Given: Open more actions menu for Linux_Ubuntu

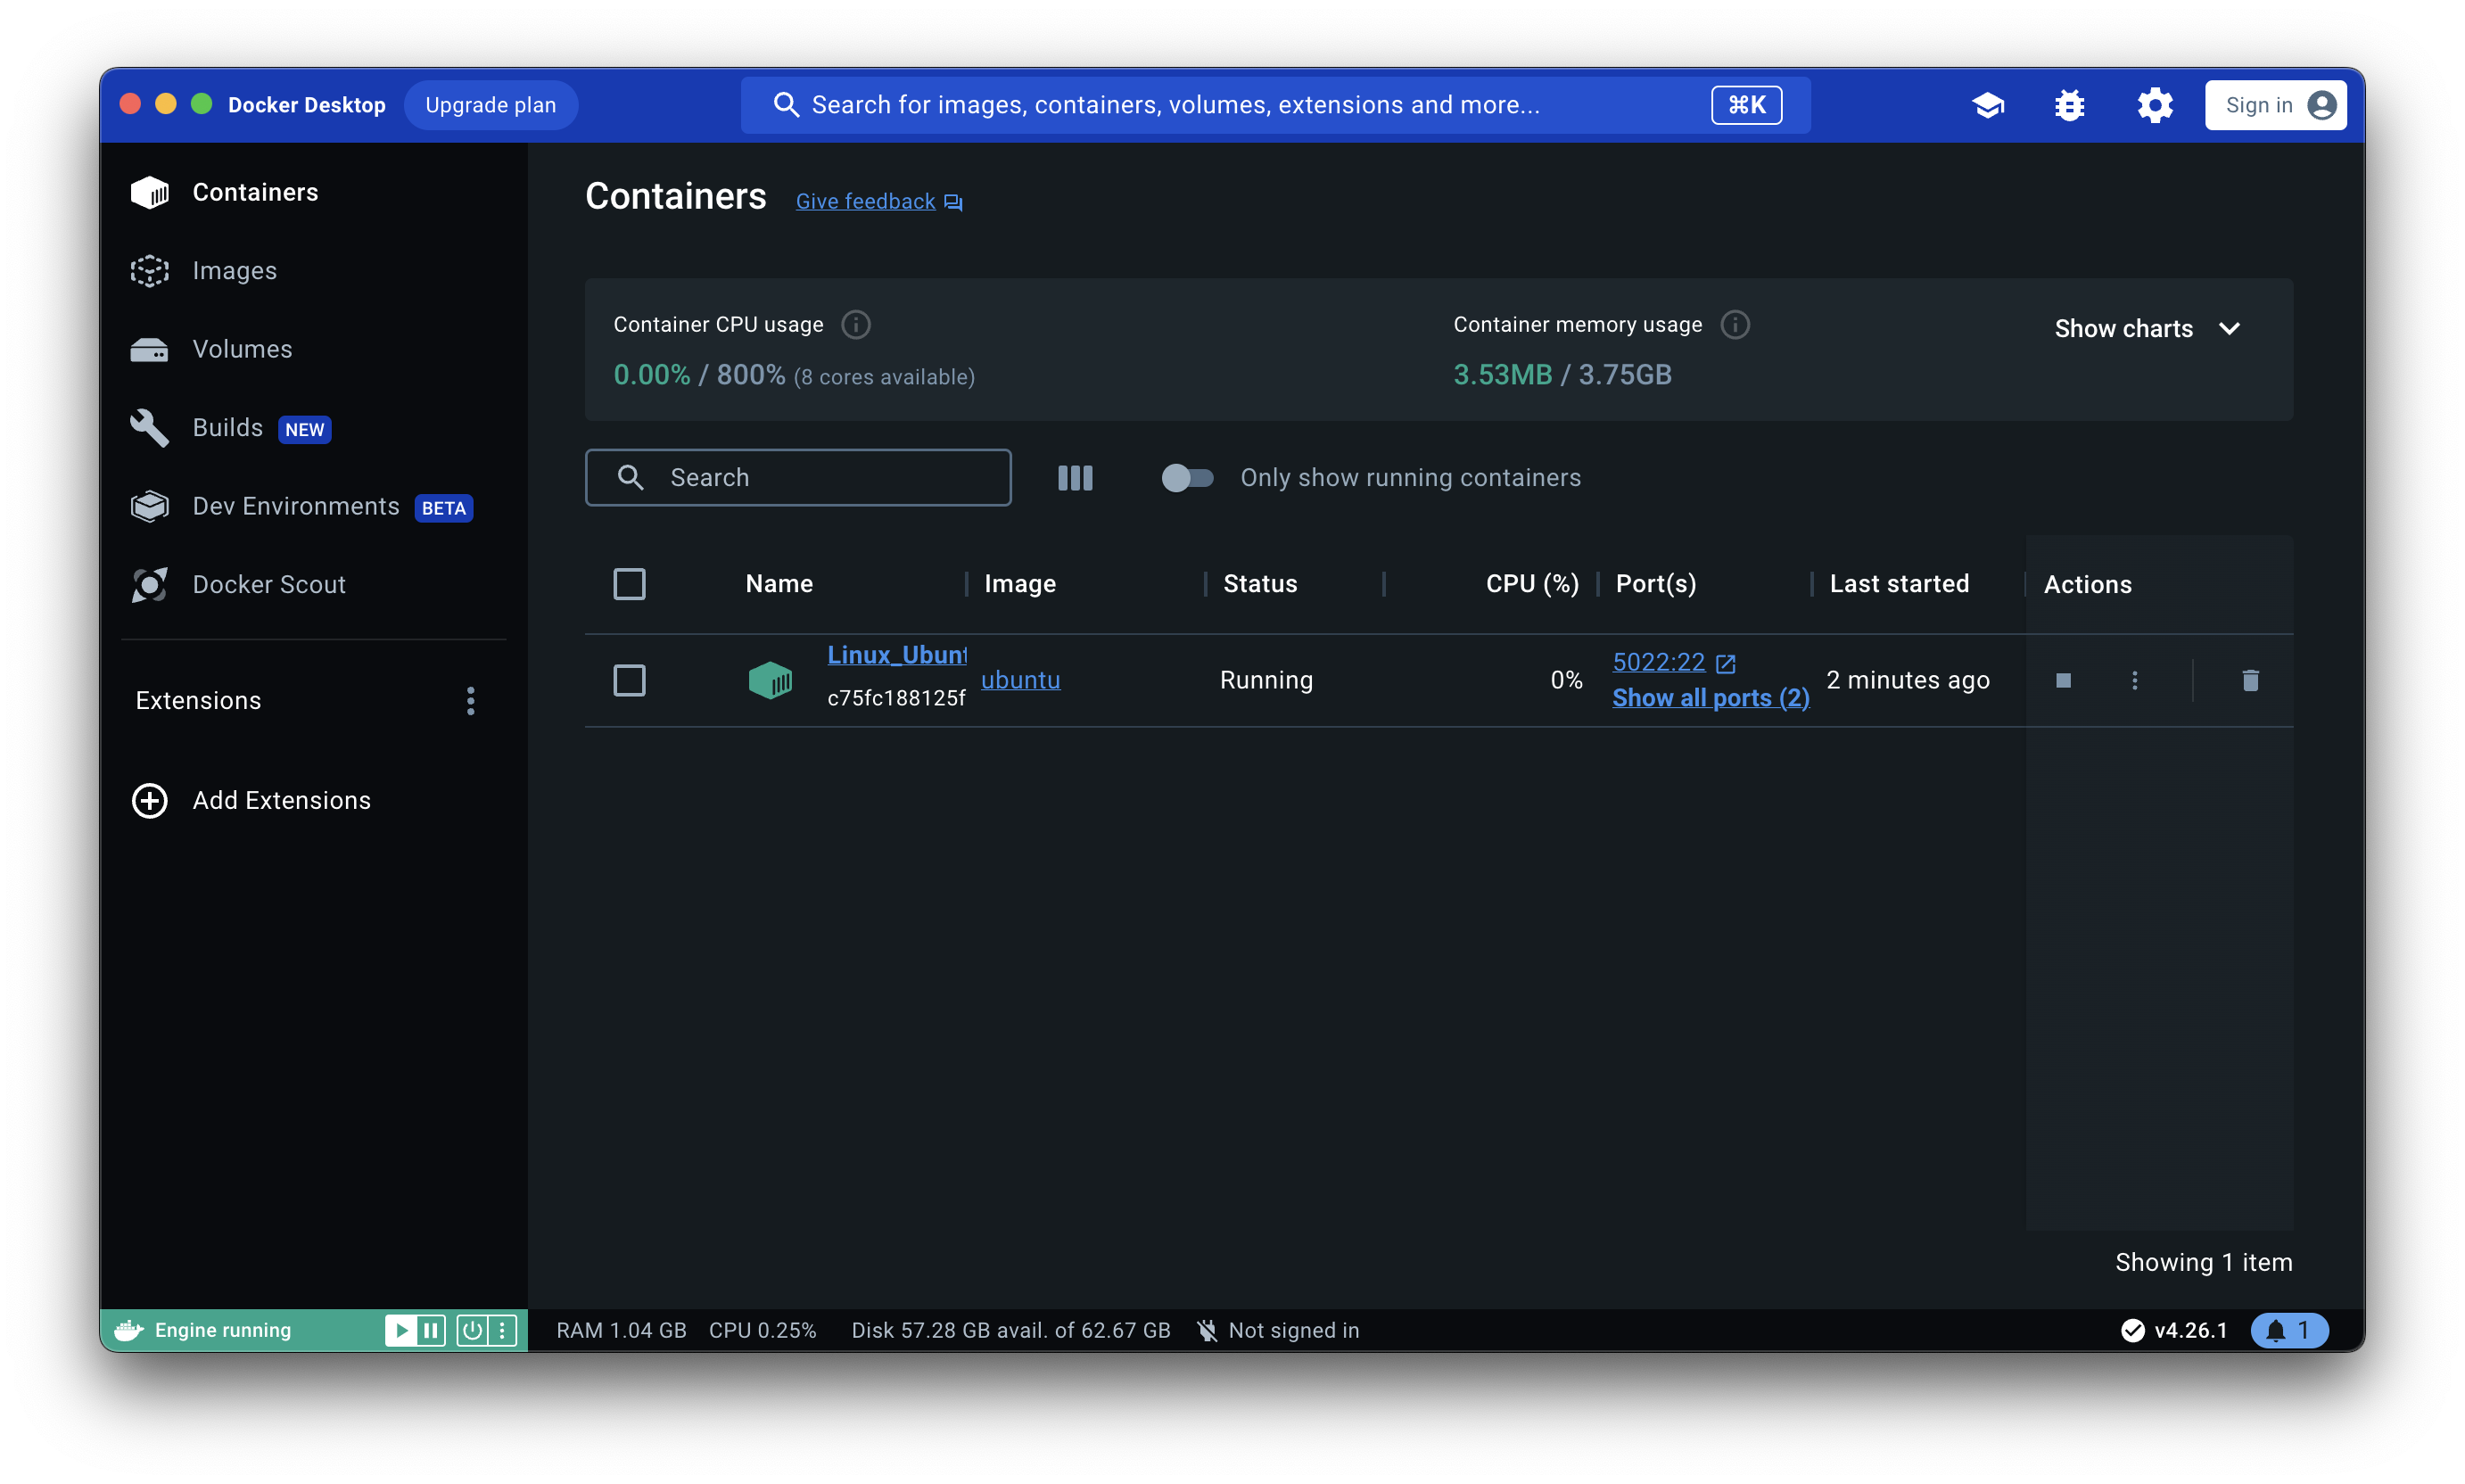Looking at the screenshot, I should [x=2134, y=680].
